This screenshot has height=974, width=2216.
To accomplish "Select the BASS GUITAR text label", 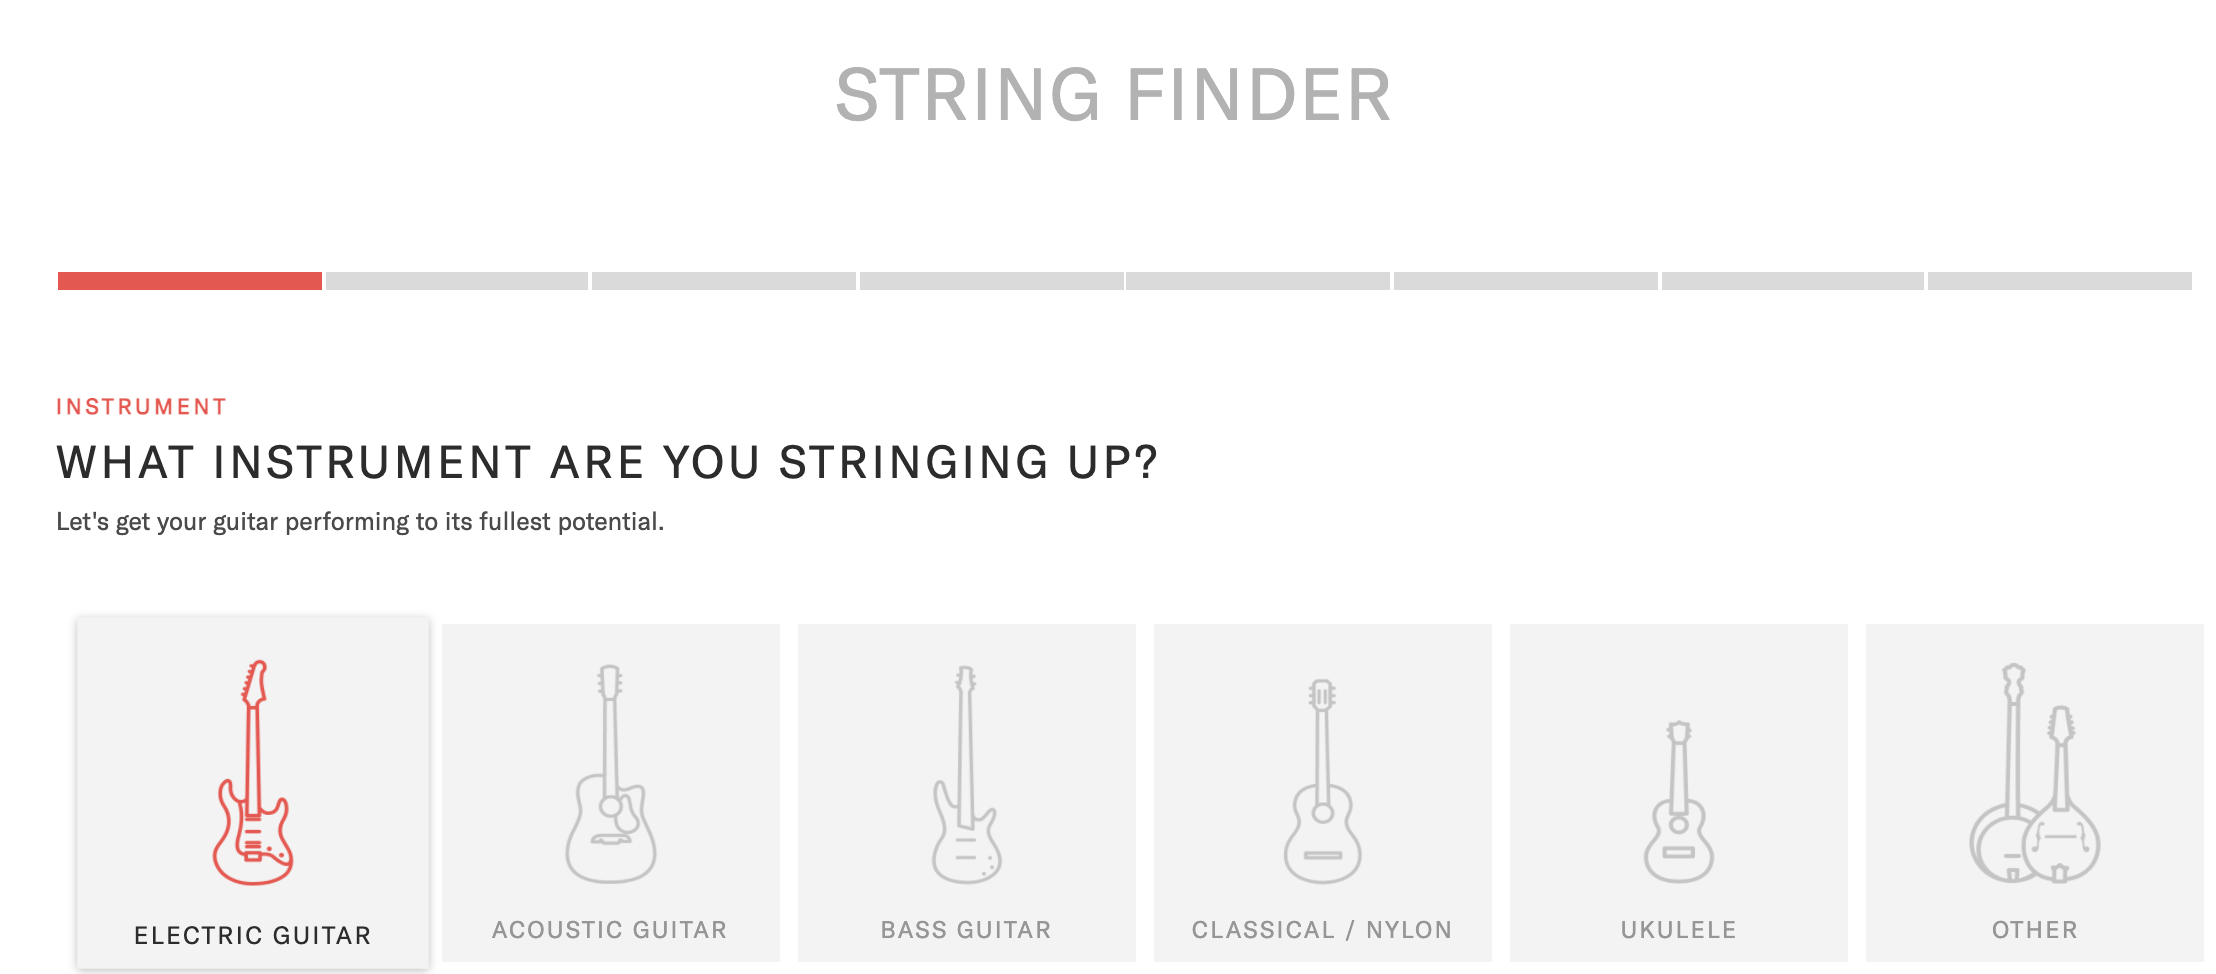I will [966, 930].
